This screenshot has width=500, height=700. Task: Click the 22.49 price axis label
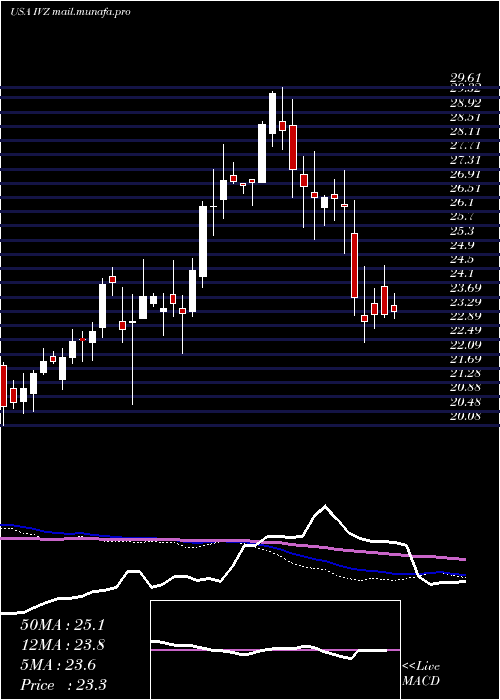465,330
